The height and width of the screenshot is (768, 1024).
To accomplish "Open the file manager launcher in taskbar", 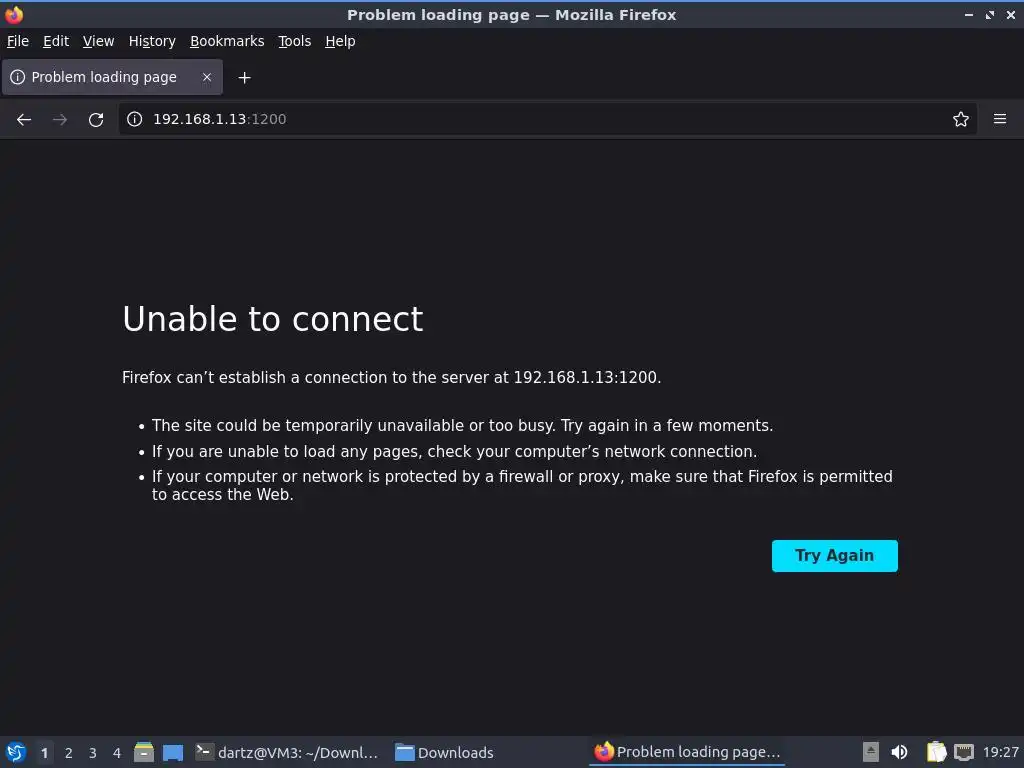I will 144,752.
